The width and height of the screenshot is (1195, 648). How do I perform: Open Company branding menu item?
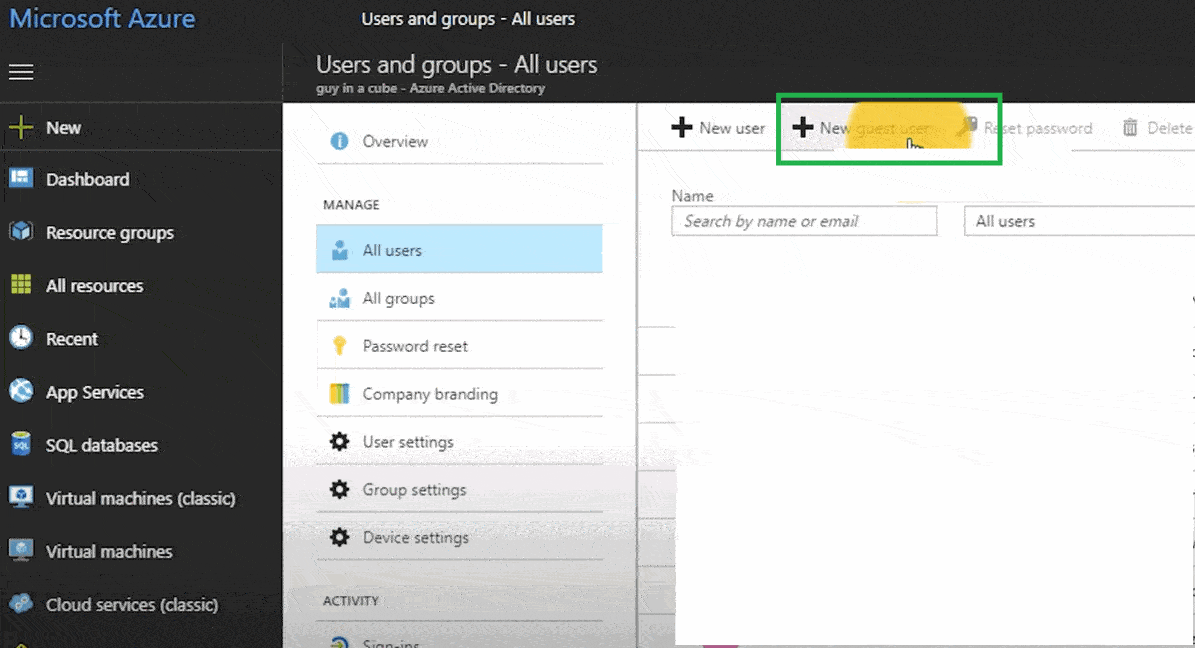point(460,394)
